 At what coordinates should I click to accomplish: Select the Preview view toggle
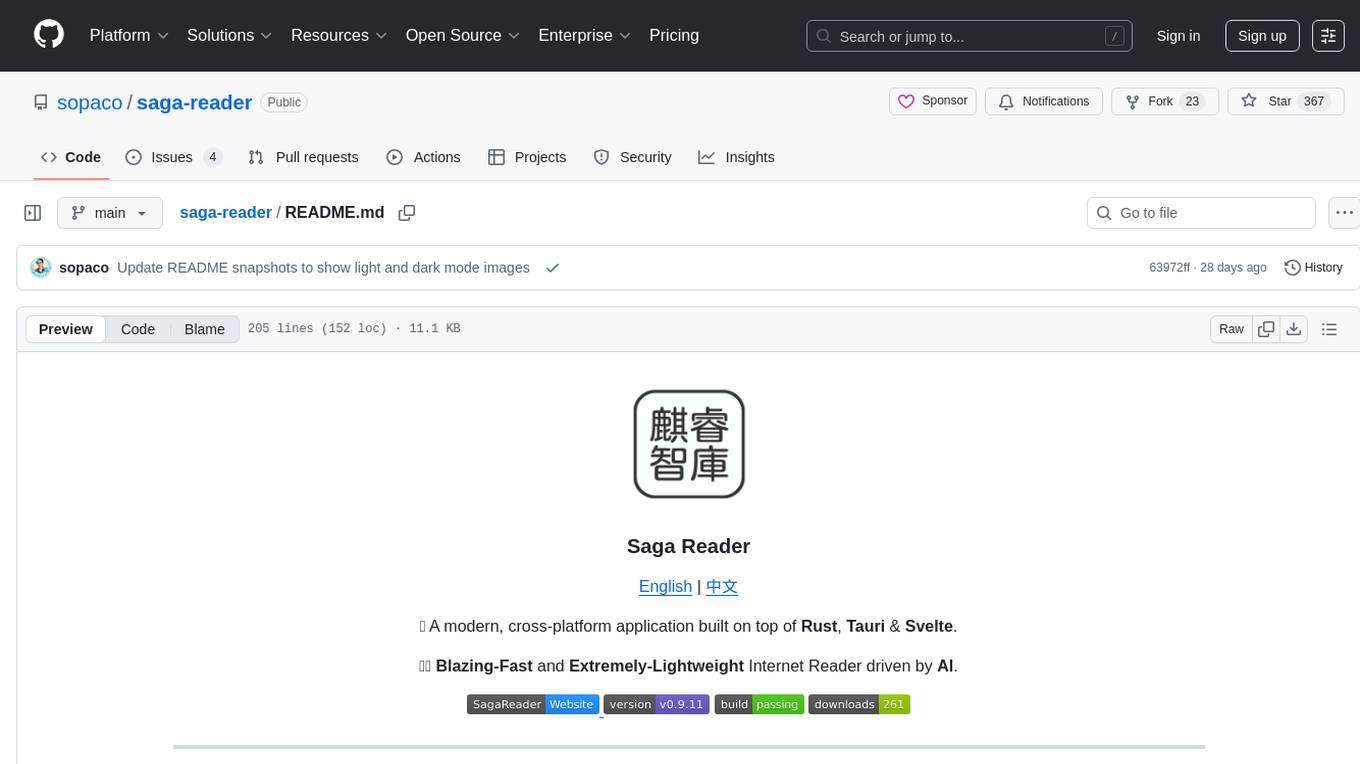(66, 329)
